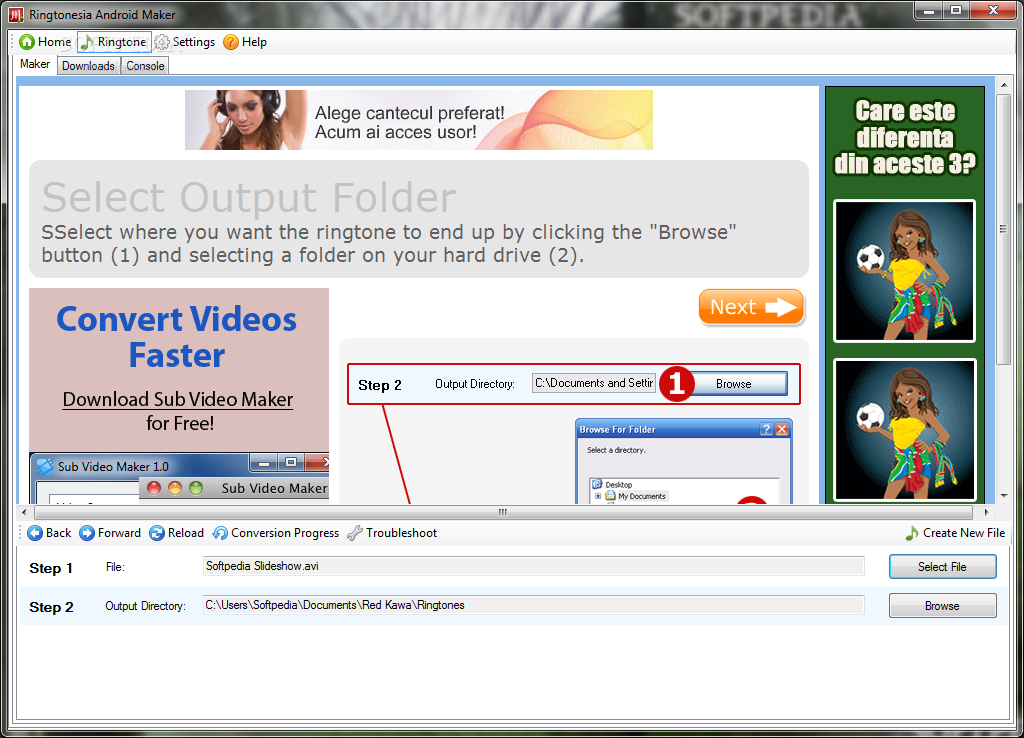
Task: Click the Forward navigation label
Action: (119, 533)
